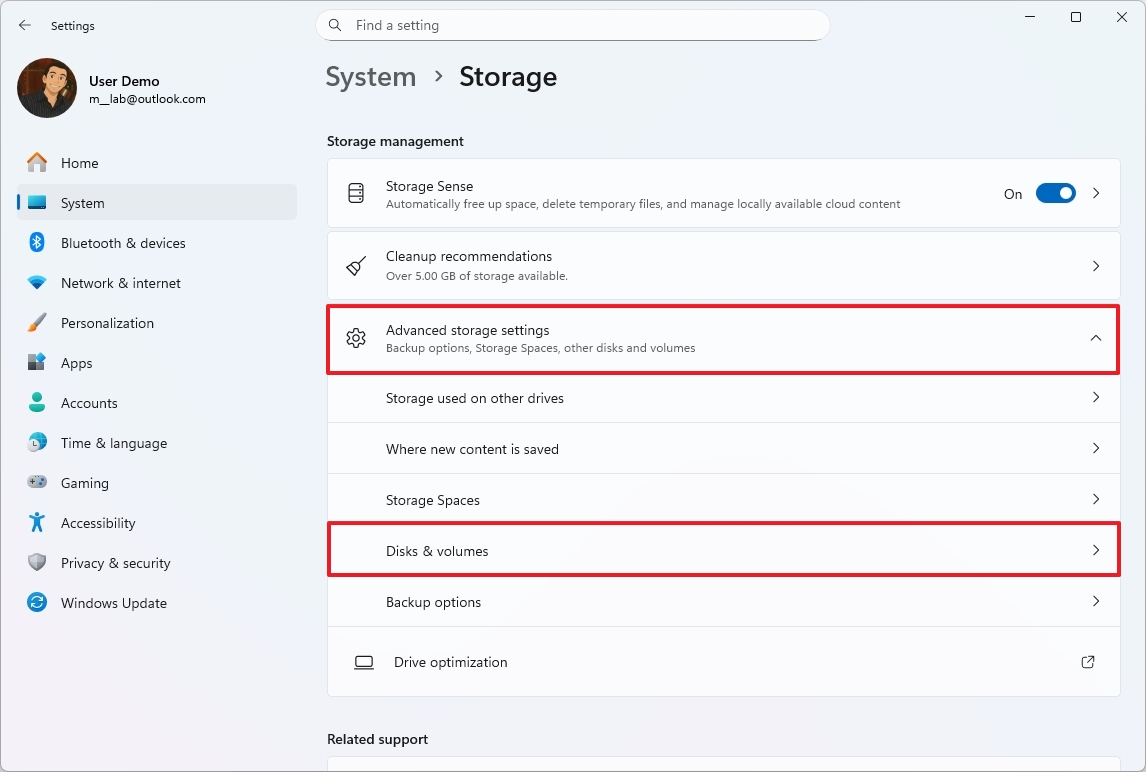
Task: Select the Network & internet globe icon
Action: (36, 283)
